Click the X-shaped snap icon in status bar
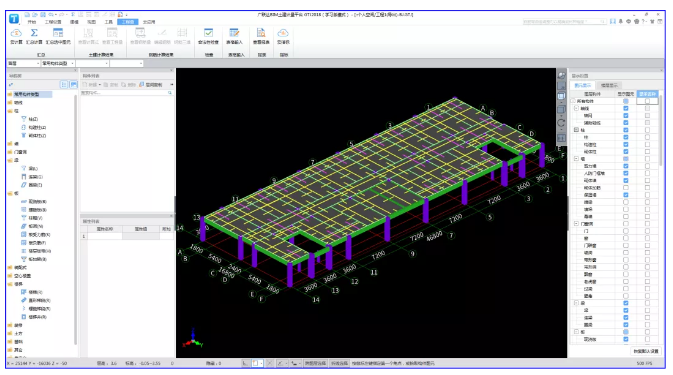This screenshot has width=673, height=375. click(x=270, y=363)
